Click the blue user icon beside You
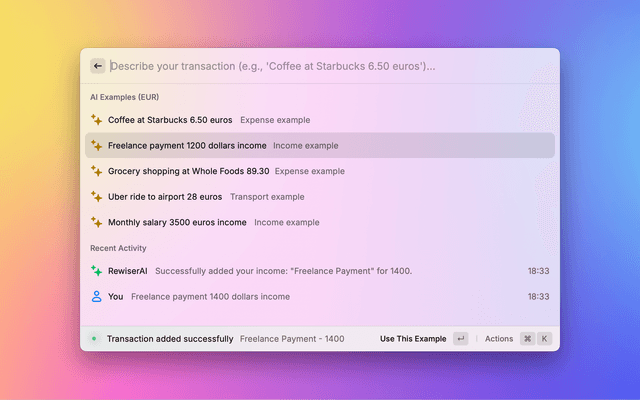 [97, 296]
